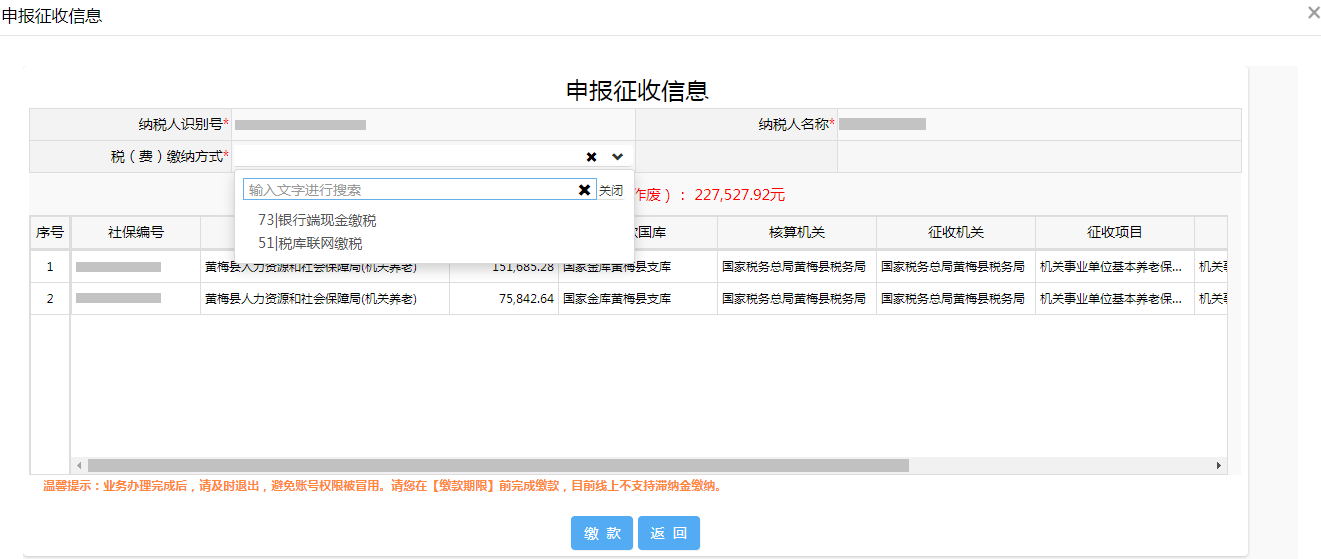Screen dimensions: 1321x559
Task: Click the 社保编号 column header
Action: point(136,232)
